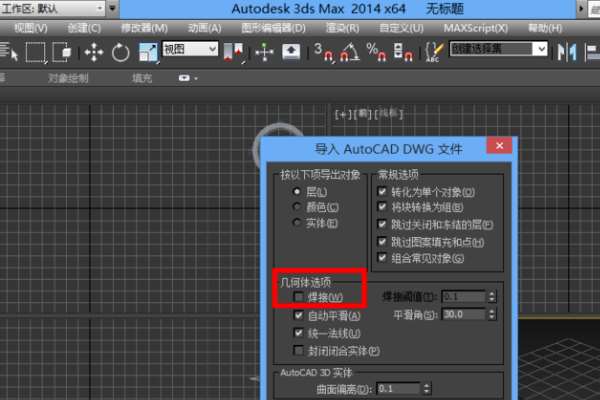
Task: Click the Mirror tool icon
Action: [567, 52]
